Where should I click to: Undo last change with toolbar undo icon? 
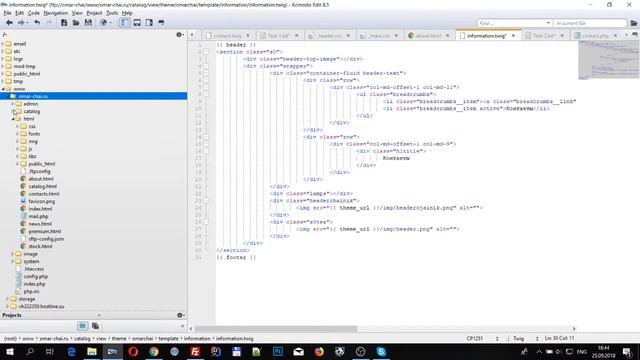37,23
